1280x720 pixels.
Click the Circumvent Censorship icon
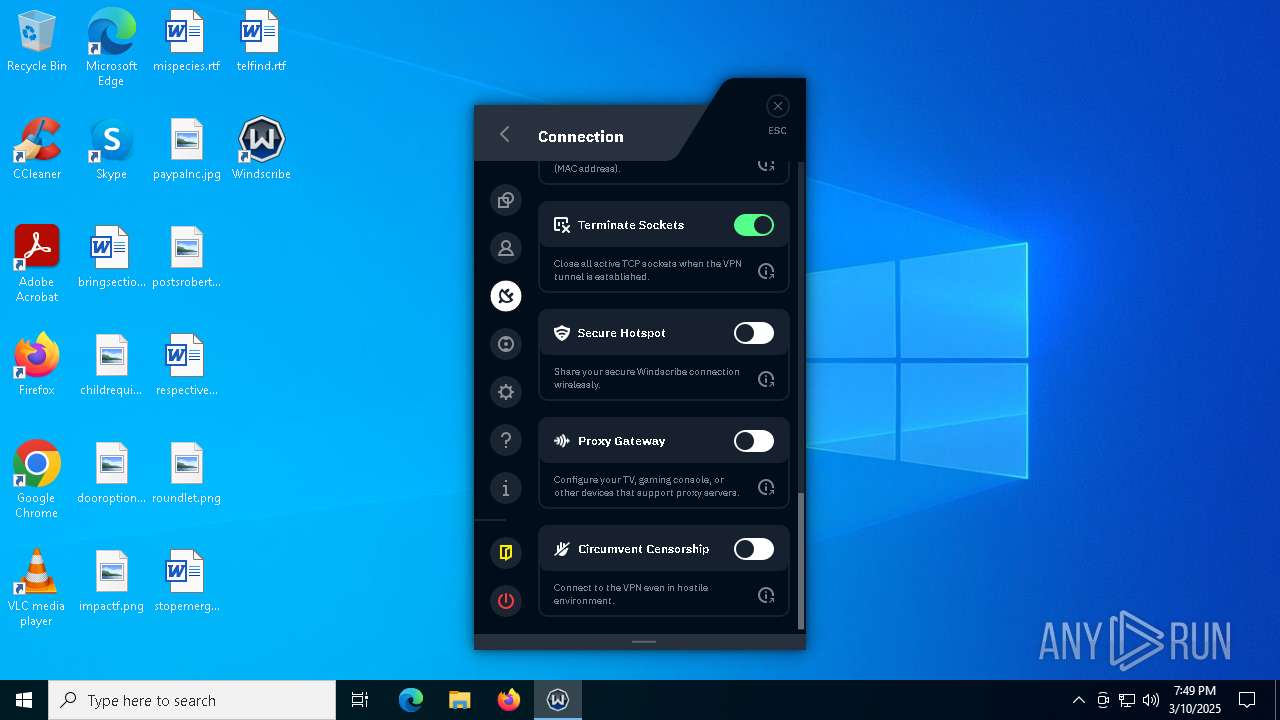pyautogui.click(x=562, y=549)
